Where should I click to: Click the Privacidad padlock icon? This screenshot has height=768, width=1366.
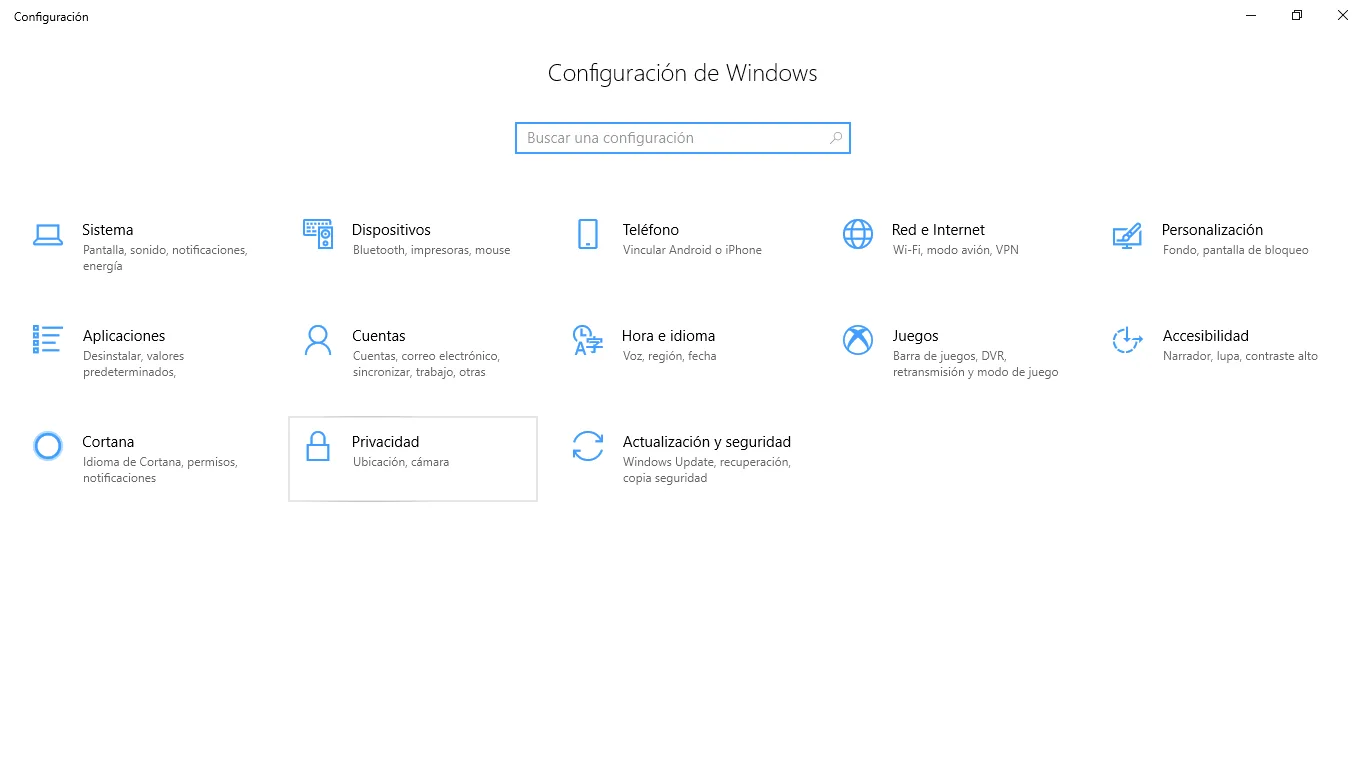coord(318,446)
